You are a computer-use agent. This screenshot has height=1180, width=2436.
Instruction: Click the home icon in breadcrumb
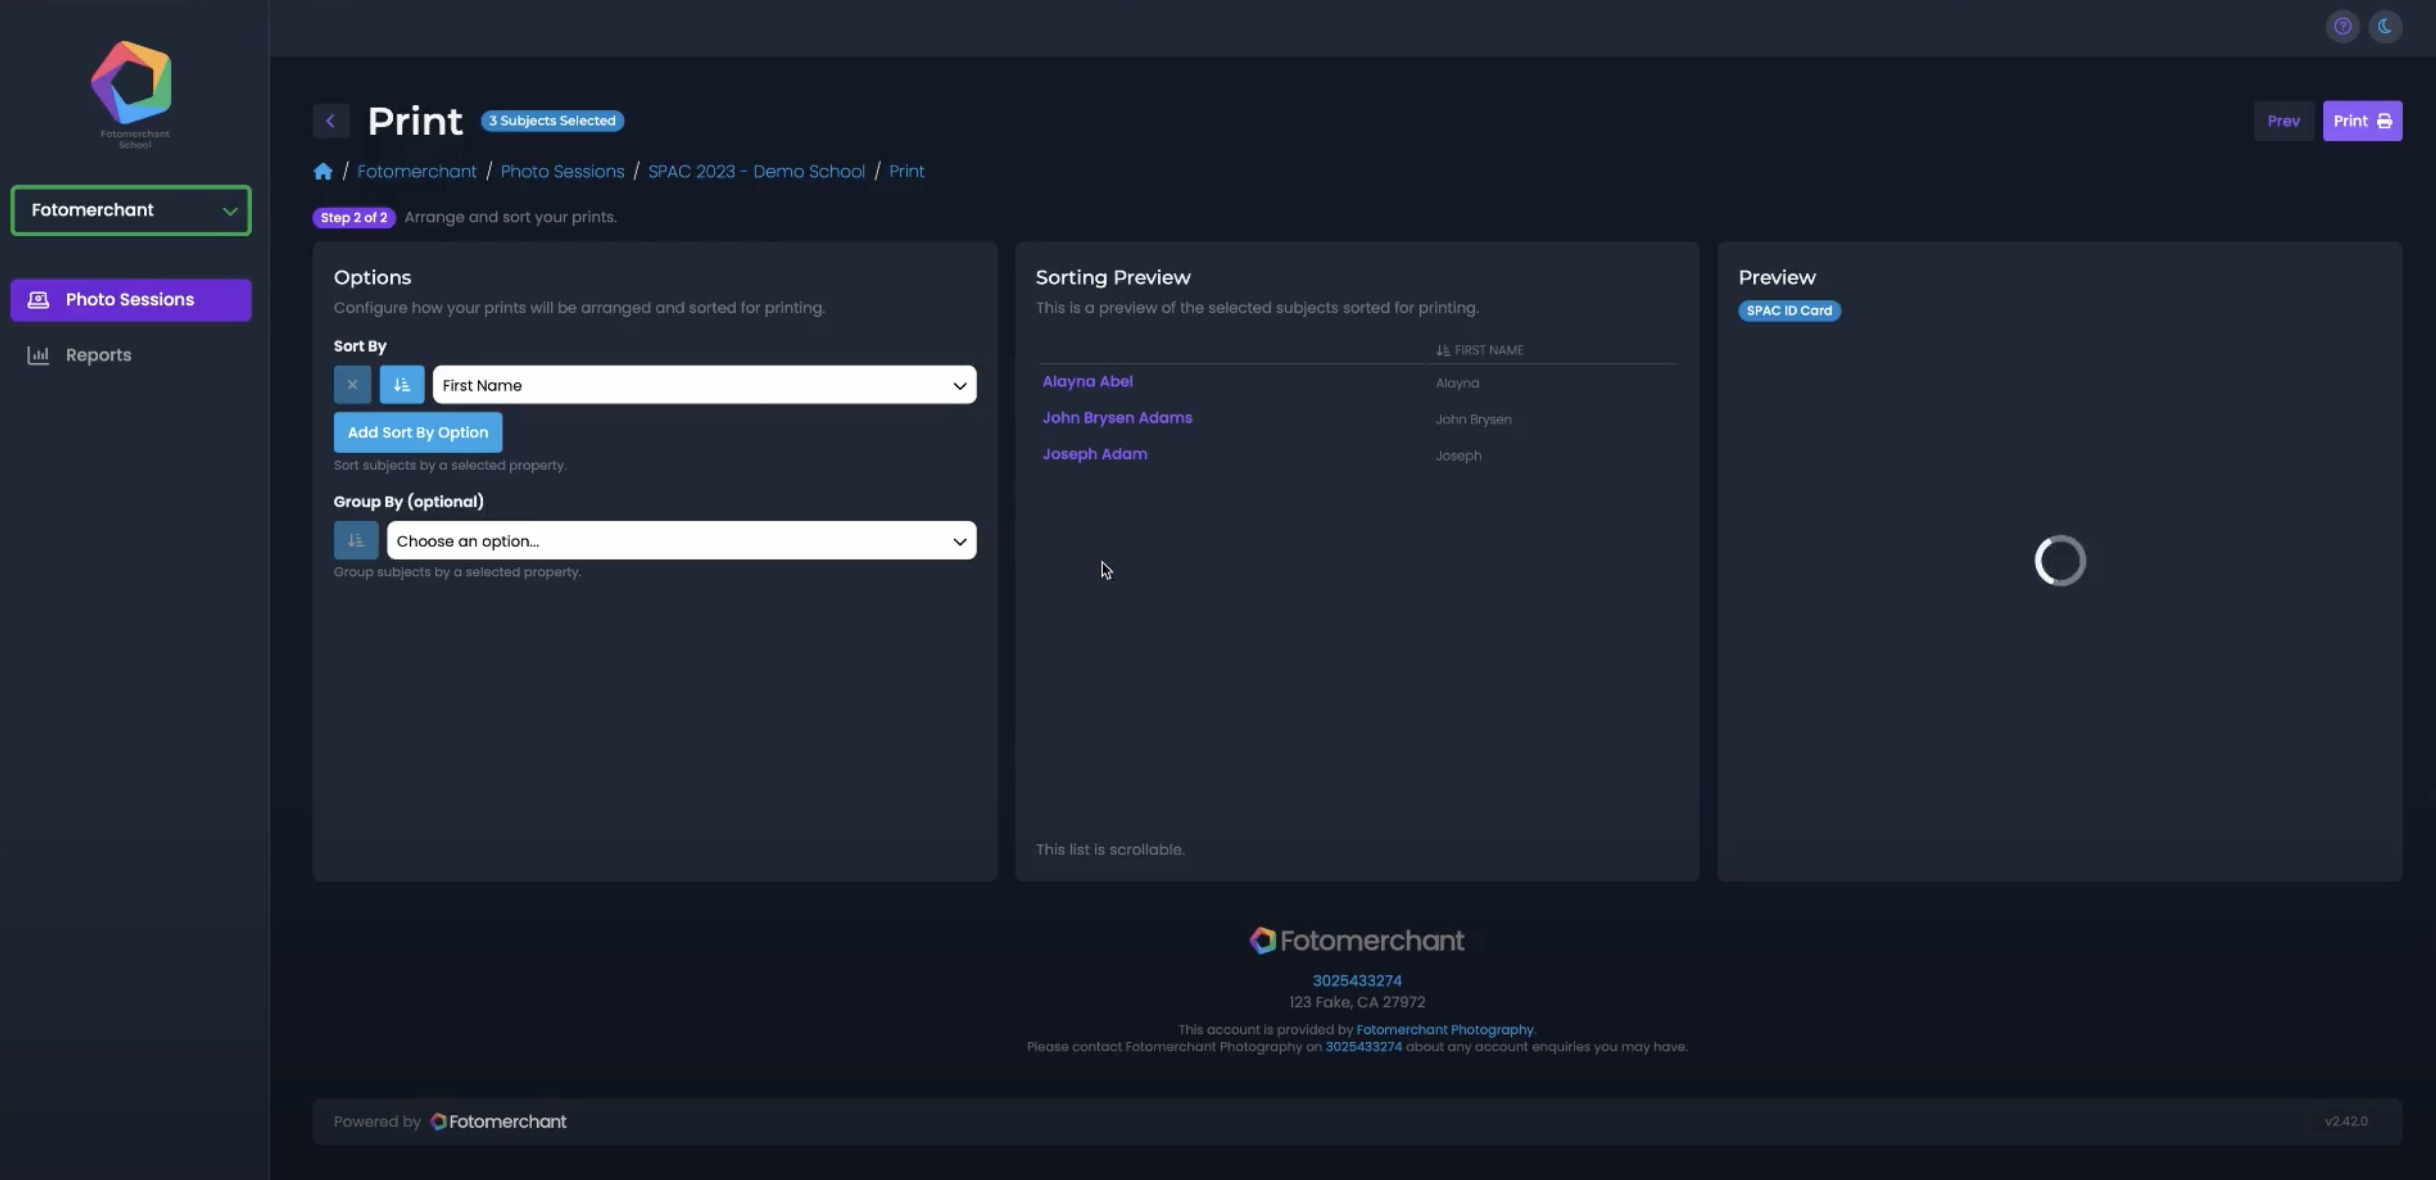(323, 171)
